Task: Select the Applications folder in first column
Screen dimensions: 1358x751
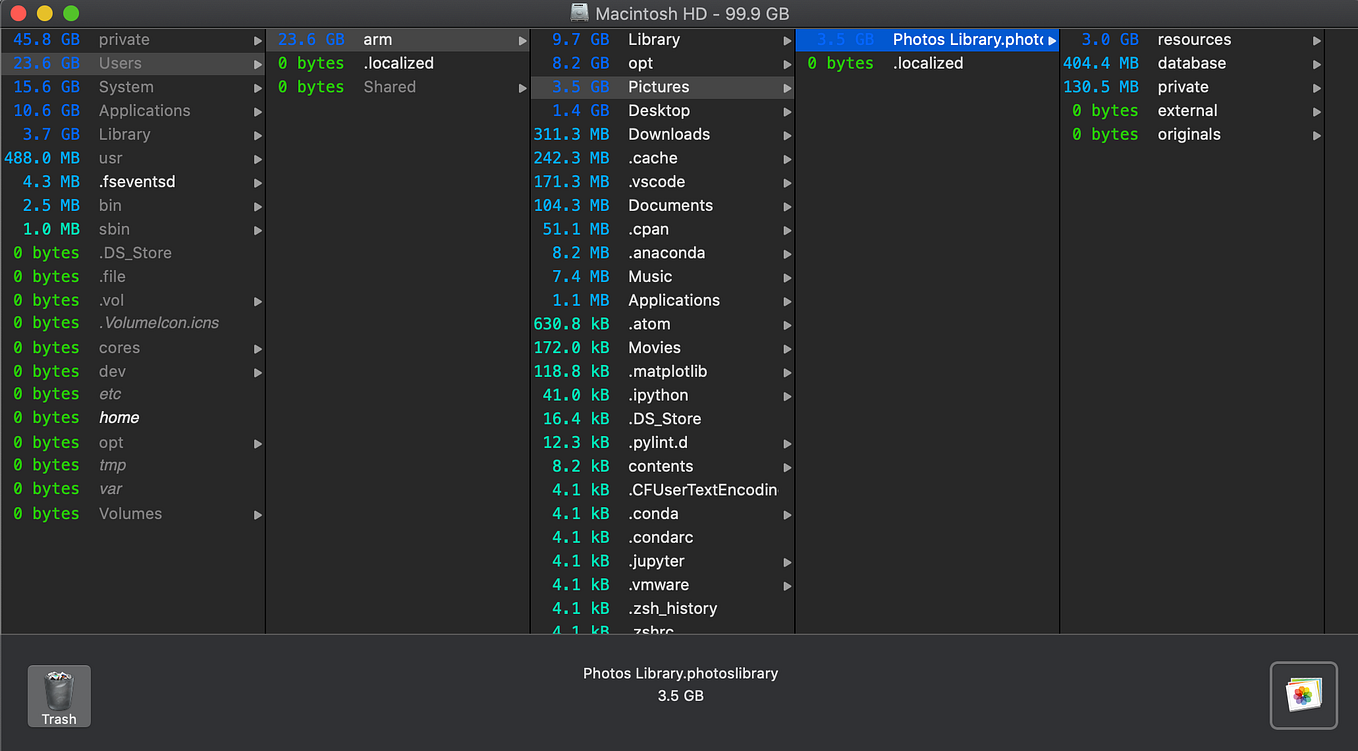Action: pyautogui.click(x=133, y=111)
